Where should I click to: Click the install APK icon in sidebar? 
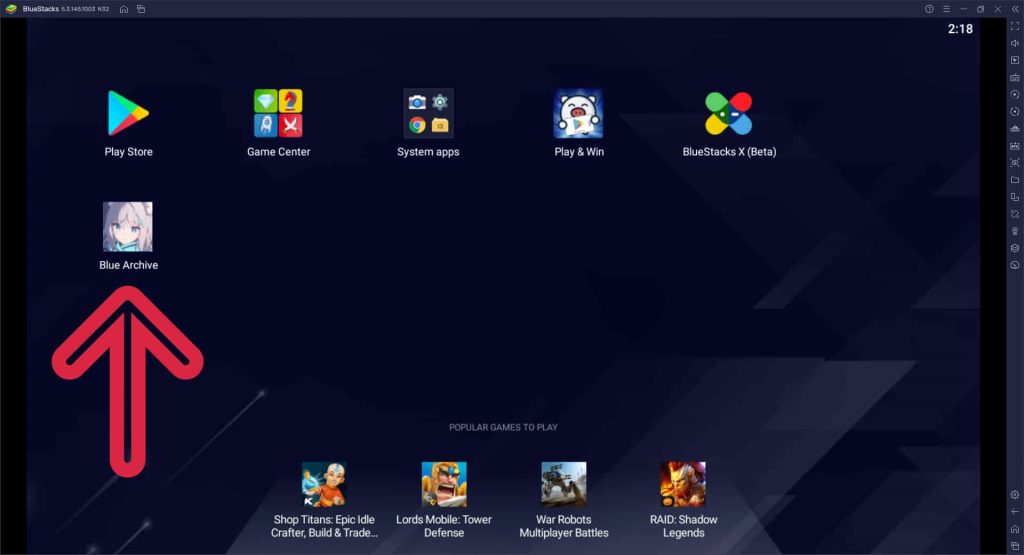(1015, 146)
